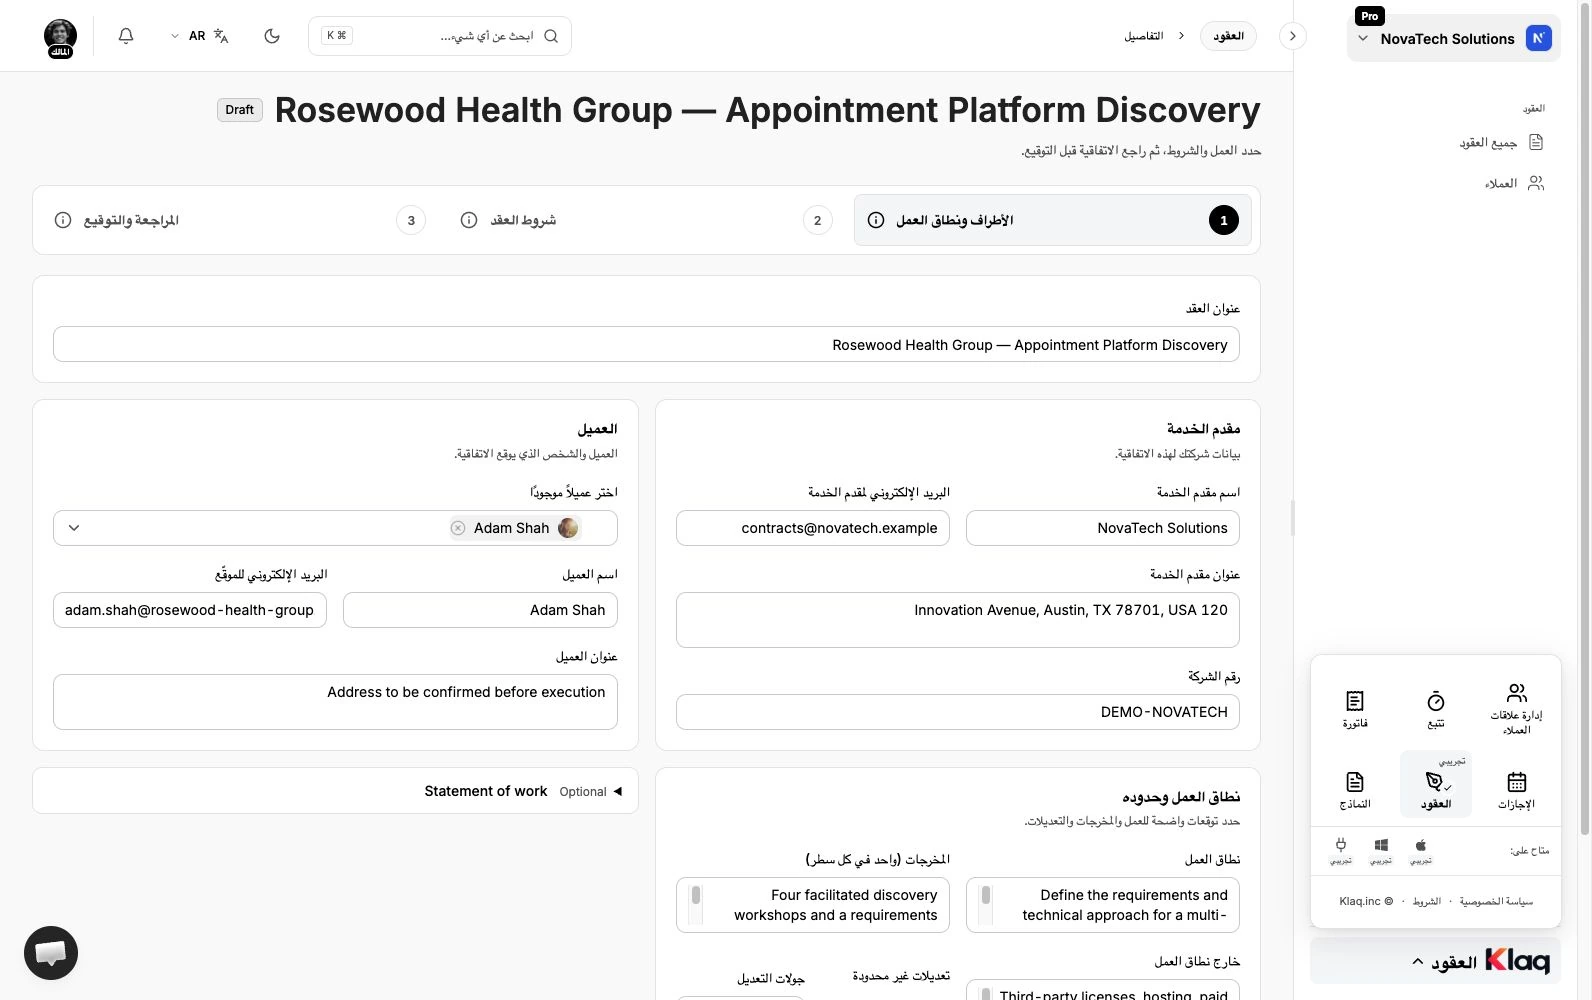Collapse the sidebar with the chevron button

[1292, 36]
